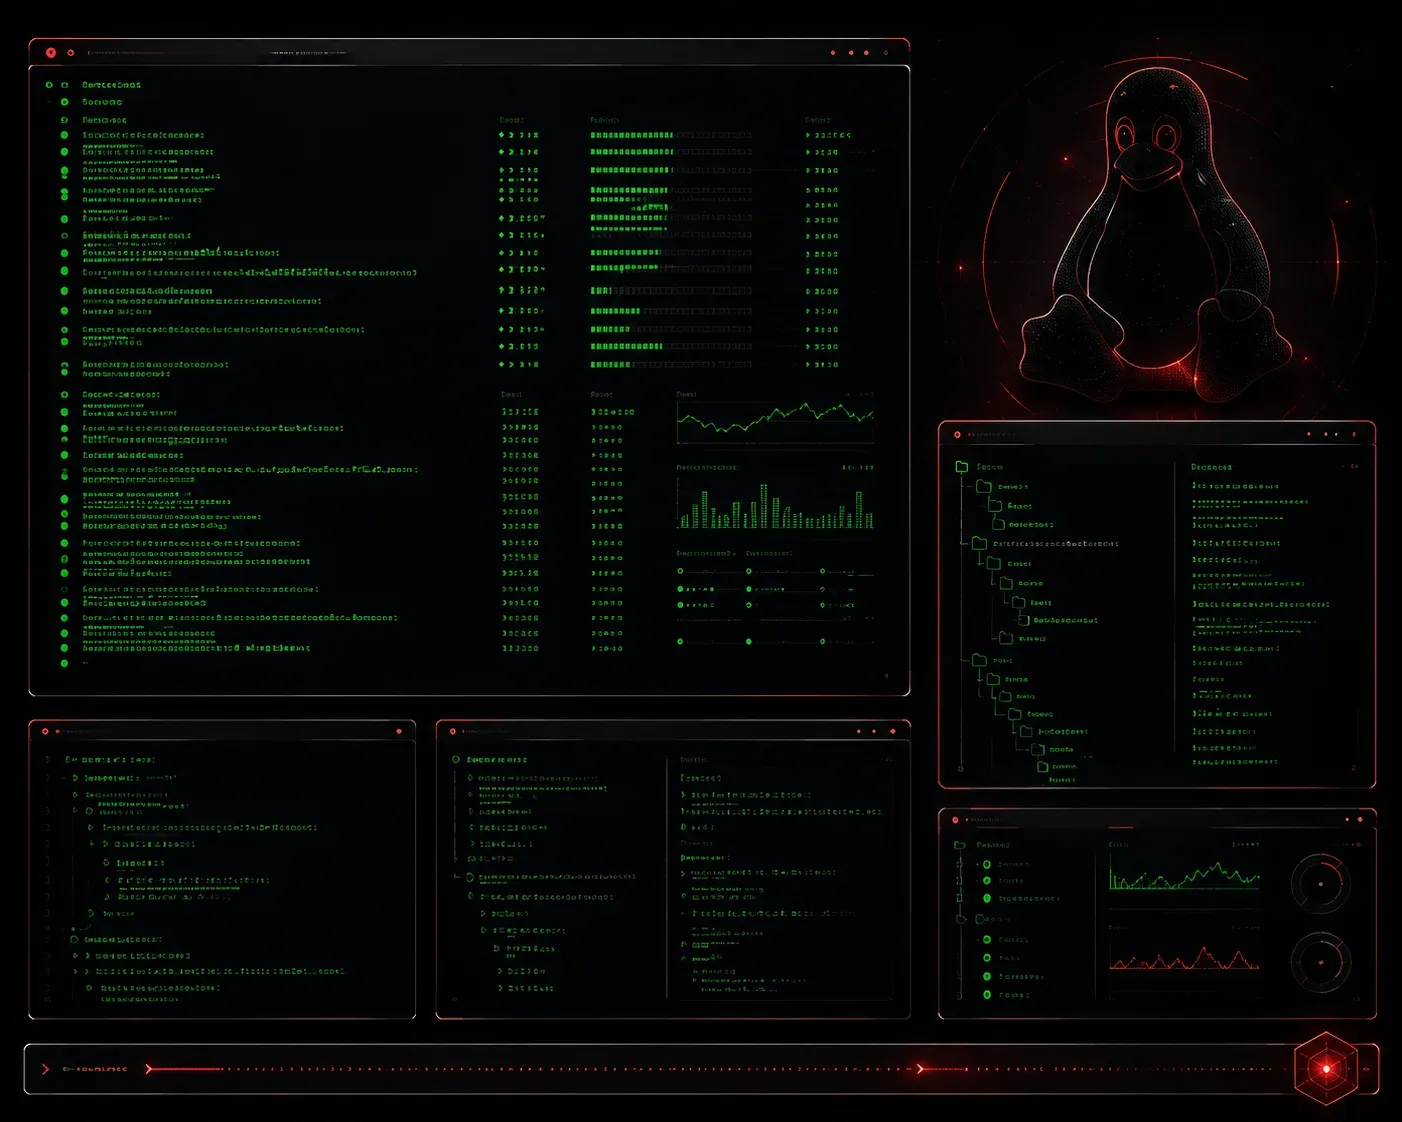Click the red title bar icon of bottom-left window
The height and width of the screenshot is (1122, 1402).
pos(45,731)
